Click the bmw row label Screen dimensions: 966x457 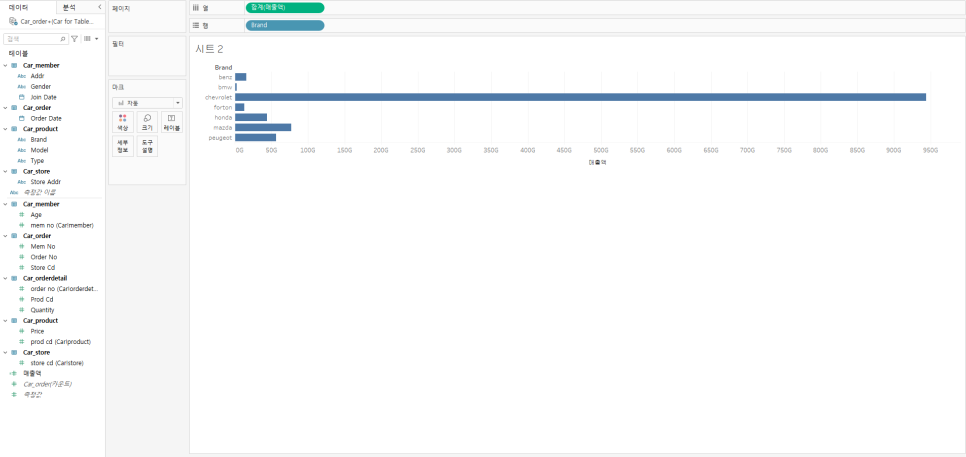point(226,87)
